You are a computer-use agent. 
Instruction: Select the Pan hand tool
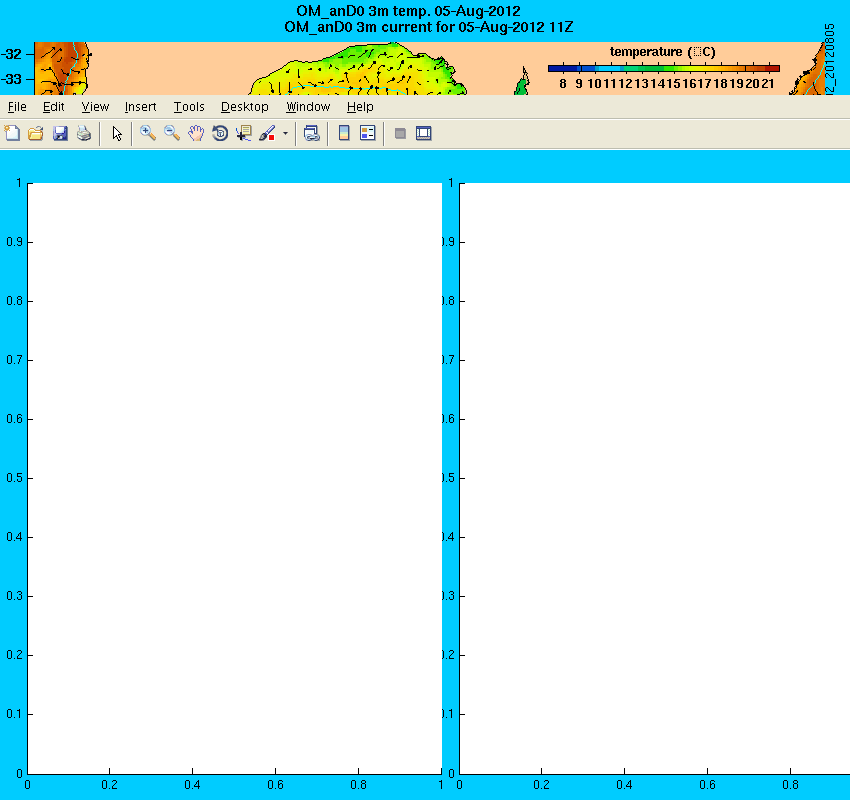pyautogui.click(x=196, y=133)
